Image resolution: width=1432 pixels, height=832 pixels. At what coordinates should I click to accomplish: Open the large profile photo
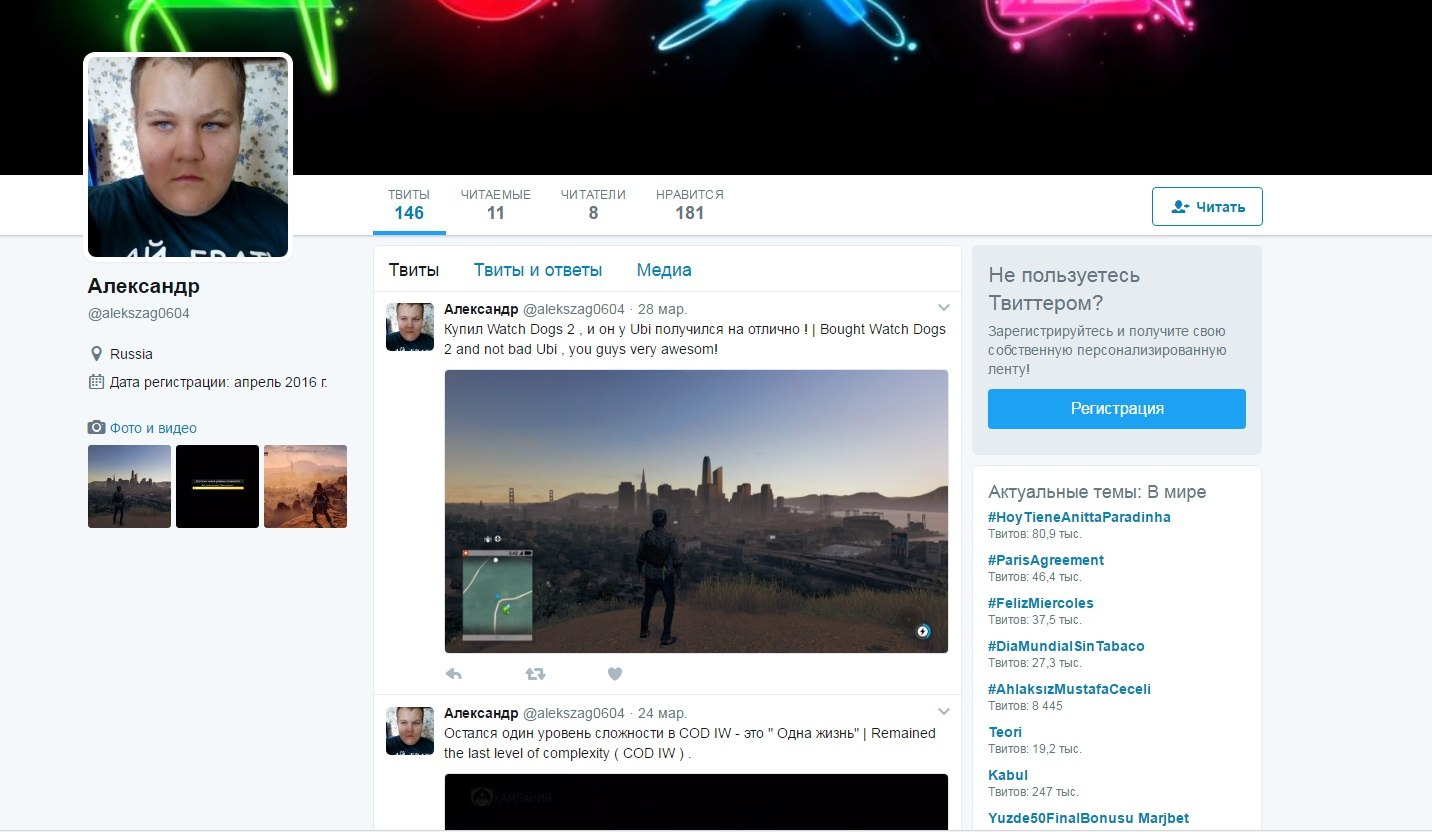[188, 156]
